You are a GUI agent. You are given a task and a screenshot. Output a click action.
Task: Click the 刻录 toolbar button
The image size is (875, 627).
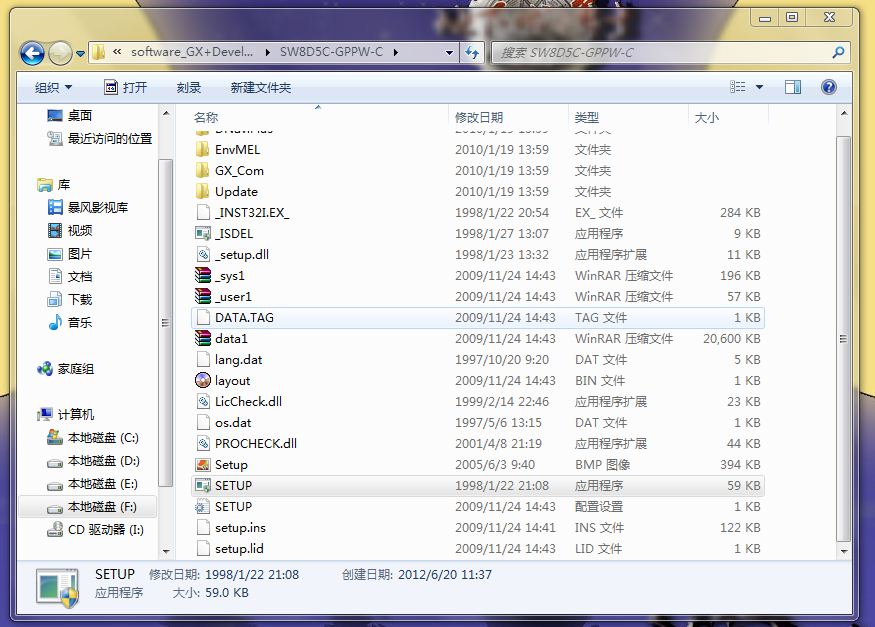click(189, 88)
